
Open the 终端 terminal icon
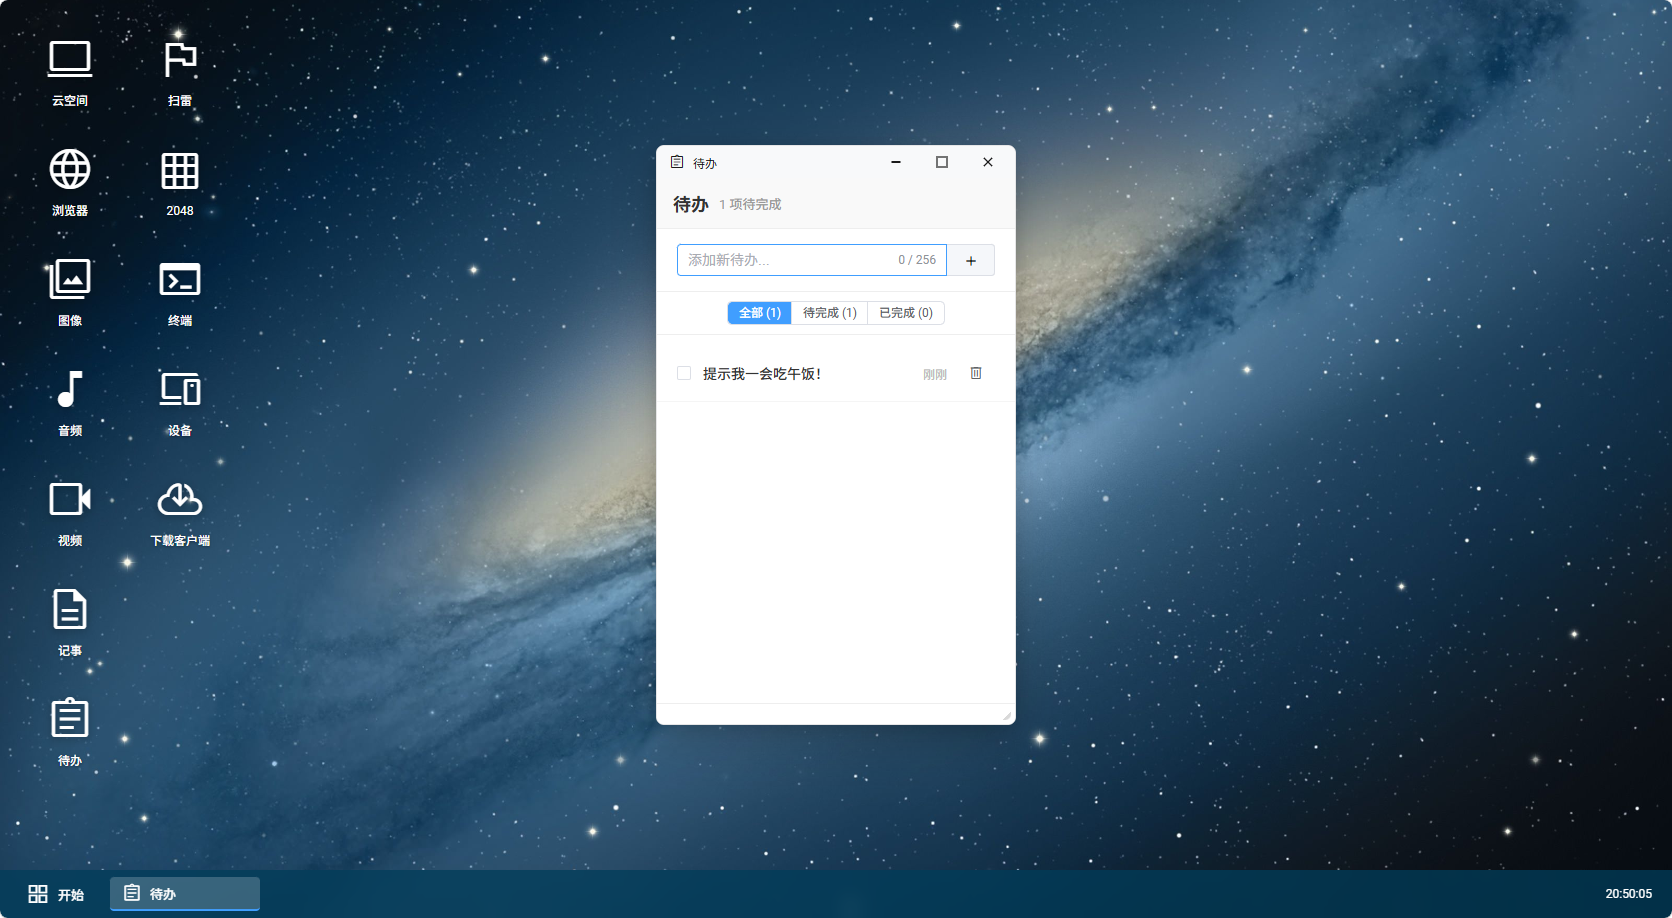coord(180,292)
